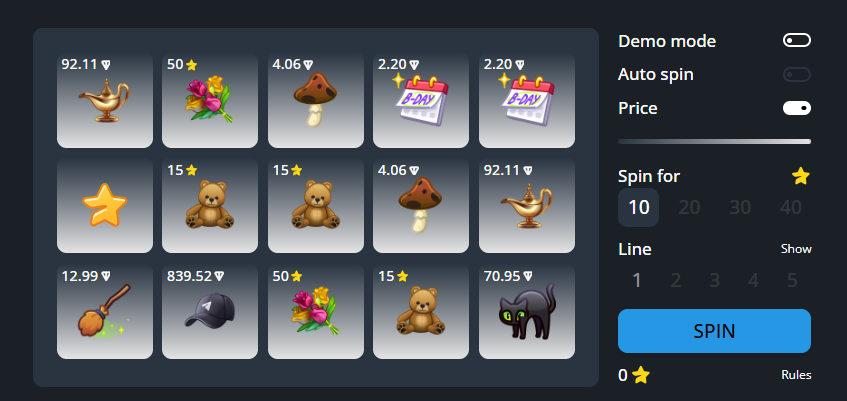Hit the blue SPIN button
Screen dimensions: 847x401
coord(714,331)
